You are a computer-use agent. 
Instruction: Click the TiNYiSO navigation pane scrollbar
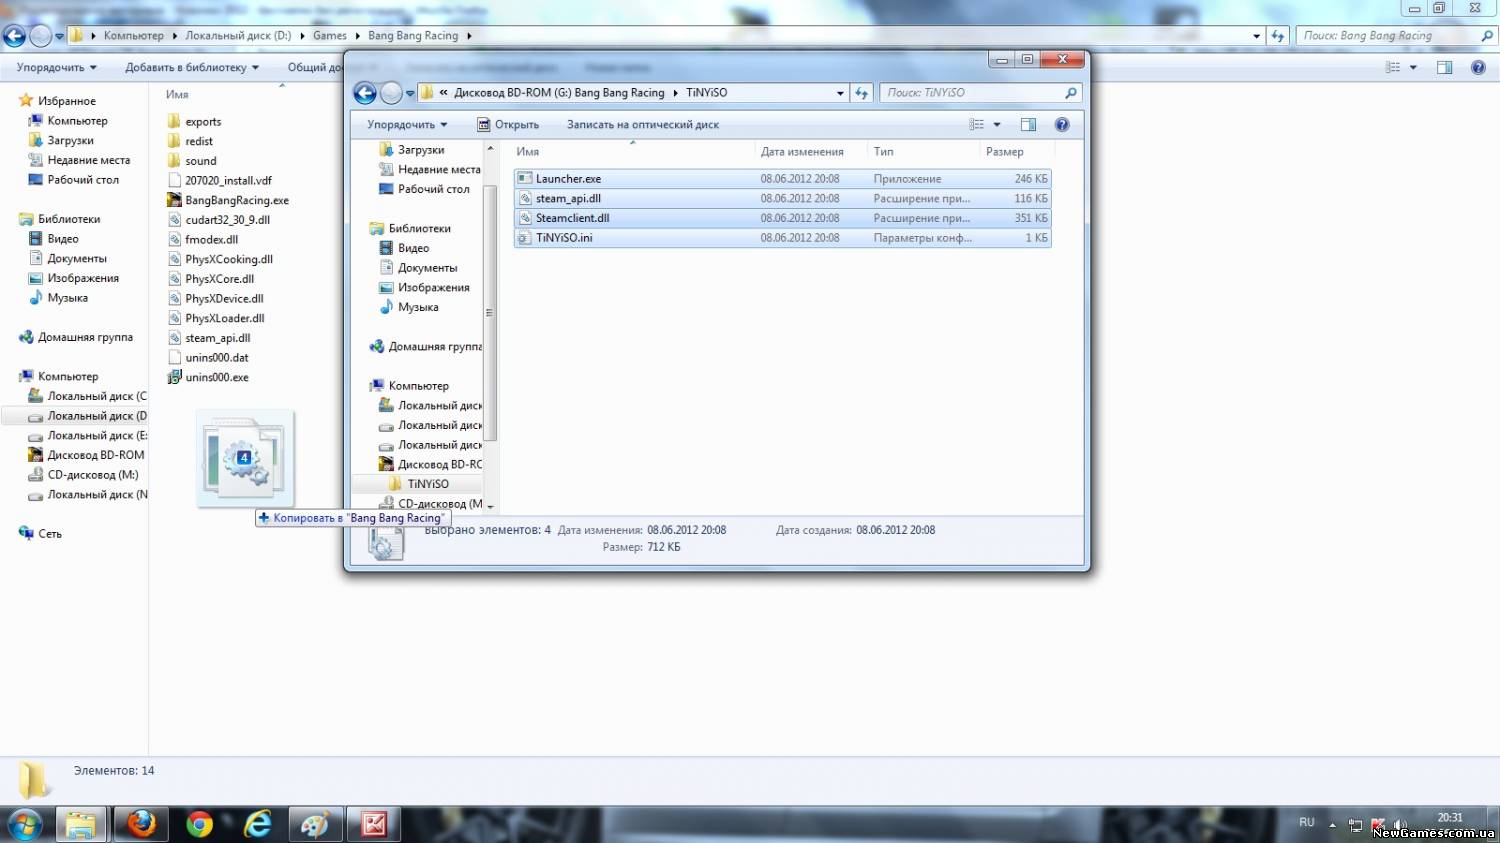(490, 313)
